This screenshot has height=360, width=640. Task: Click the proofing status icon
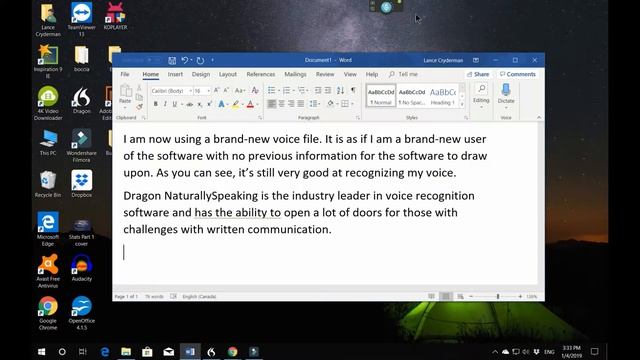[x=173, y=296]
